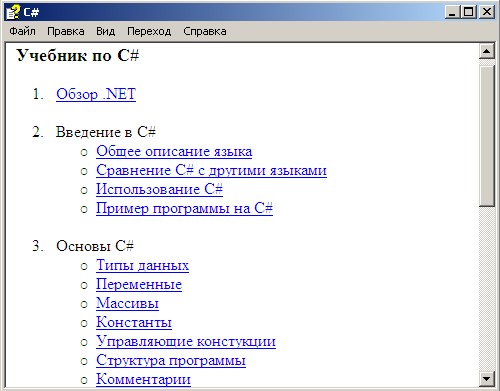This screenshot has width=500, height=391.
Task: Open the Вид menu
Action: (106, 31)
